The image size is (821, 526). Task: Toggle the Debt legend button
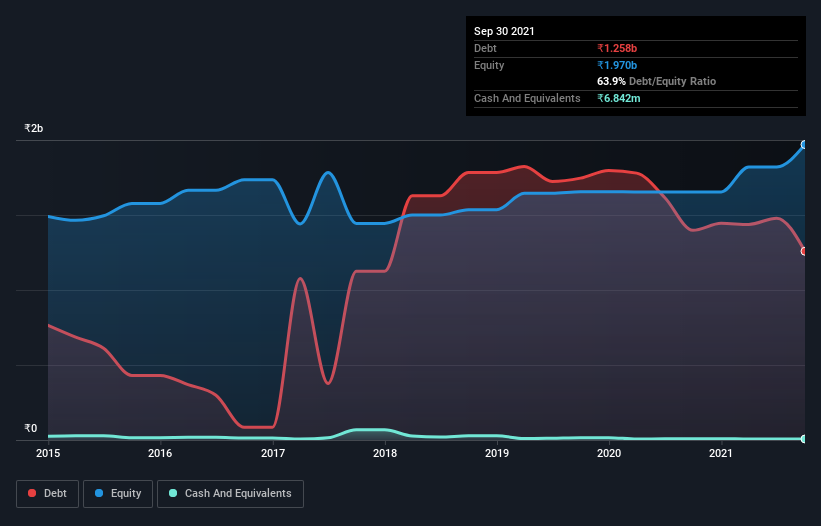pos(47,494)
